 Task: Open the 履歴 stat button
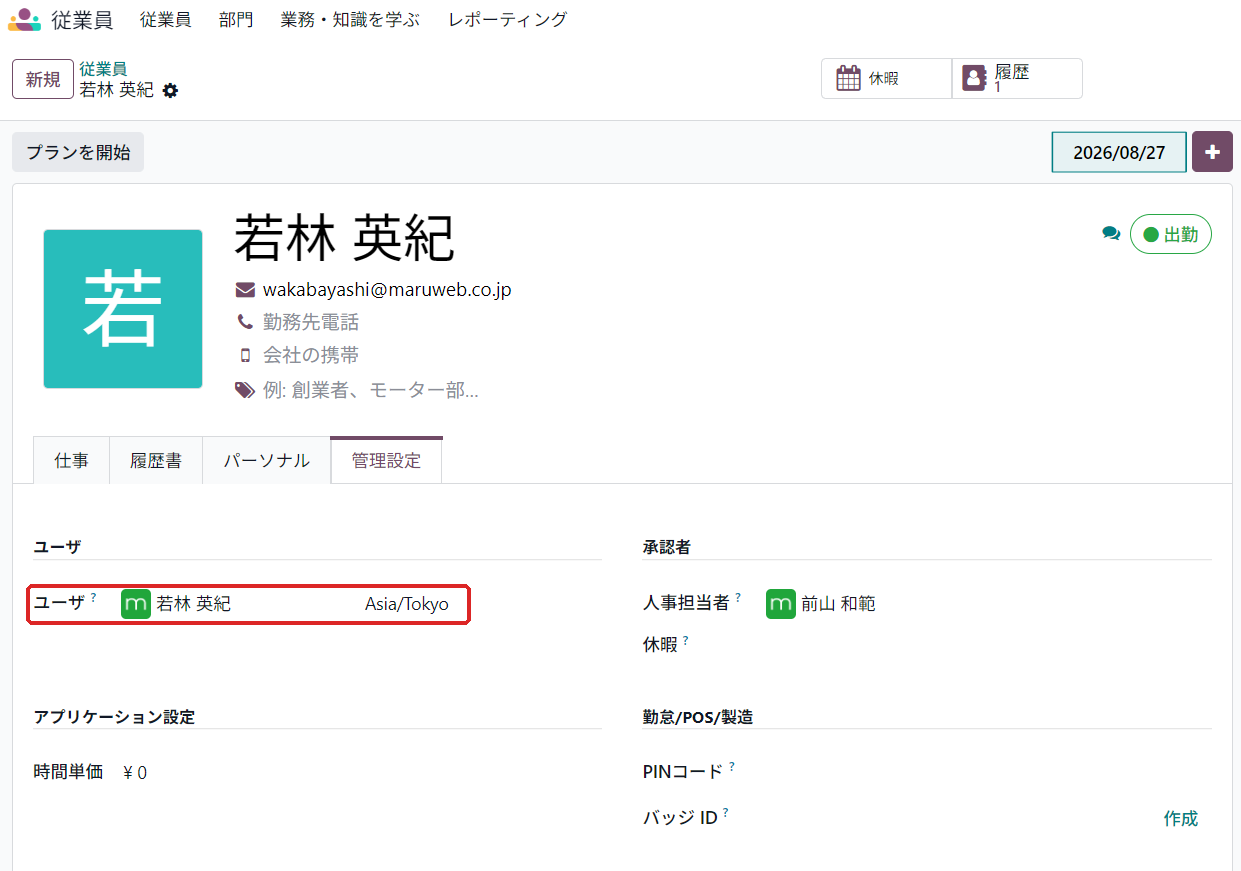1017,78
